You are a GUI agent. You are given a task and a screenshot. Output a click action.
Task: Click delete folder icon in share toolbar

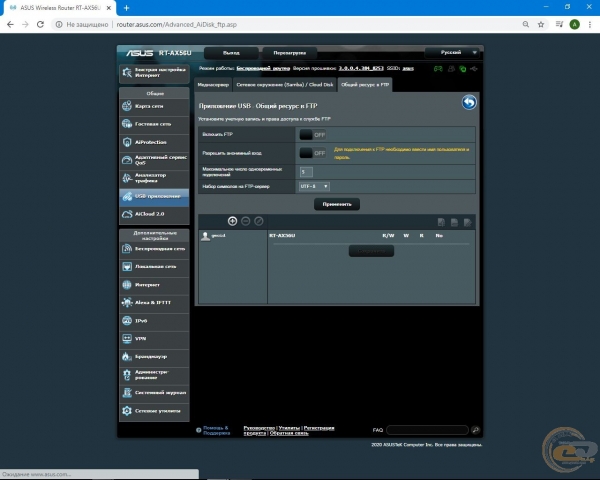pyautogui.click(x=454, y=222)
